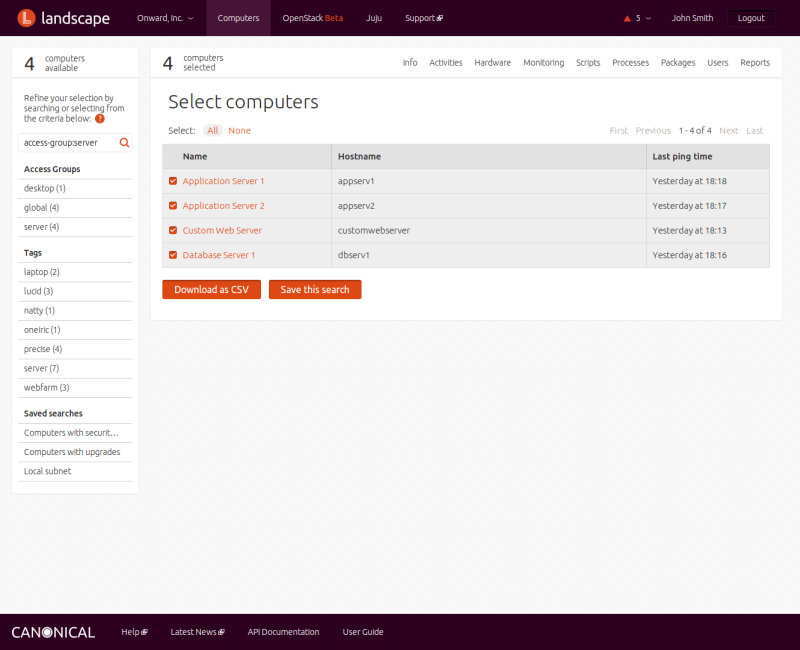Switch to the Monitoring tab
Screen dimensions: 800x650
click(543, 63)
